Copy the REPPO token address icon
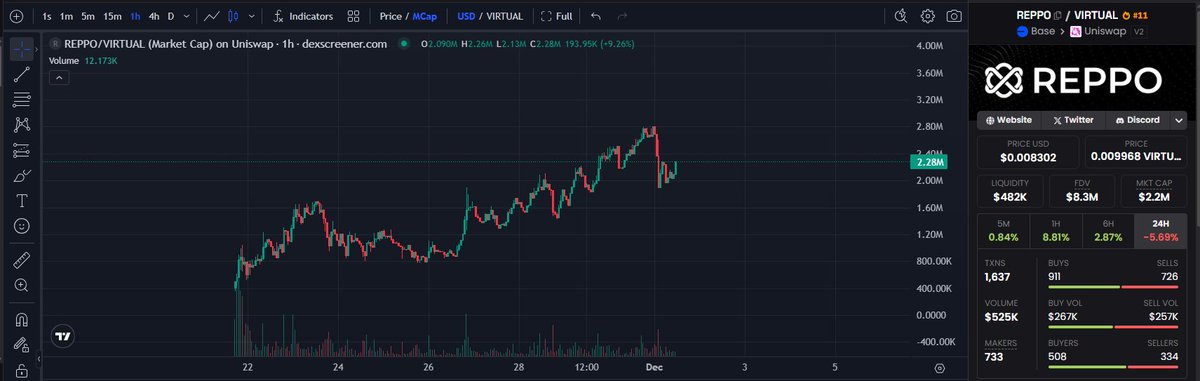The image size is (1200, 381). [x=1057, y=16]
